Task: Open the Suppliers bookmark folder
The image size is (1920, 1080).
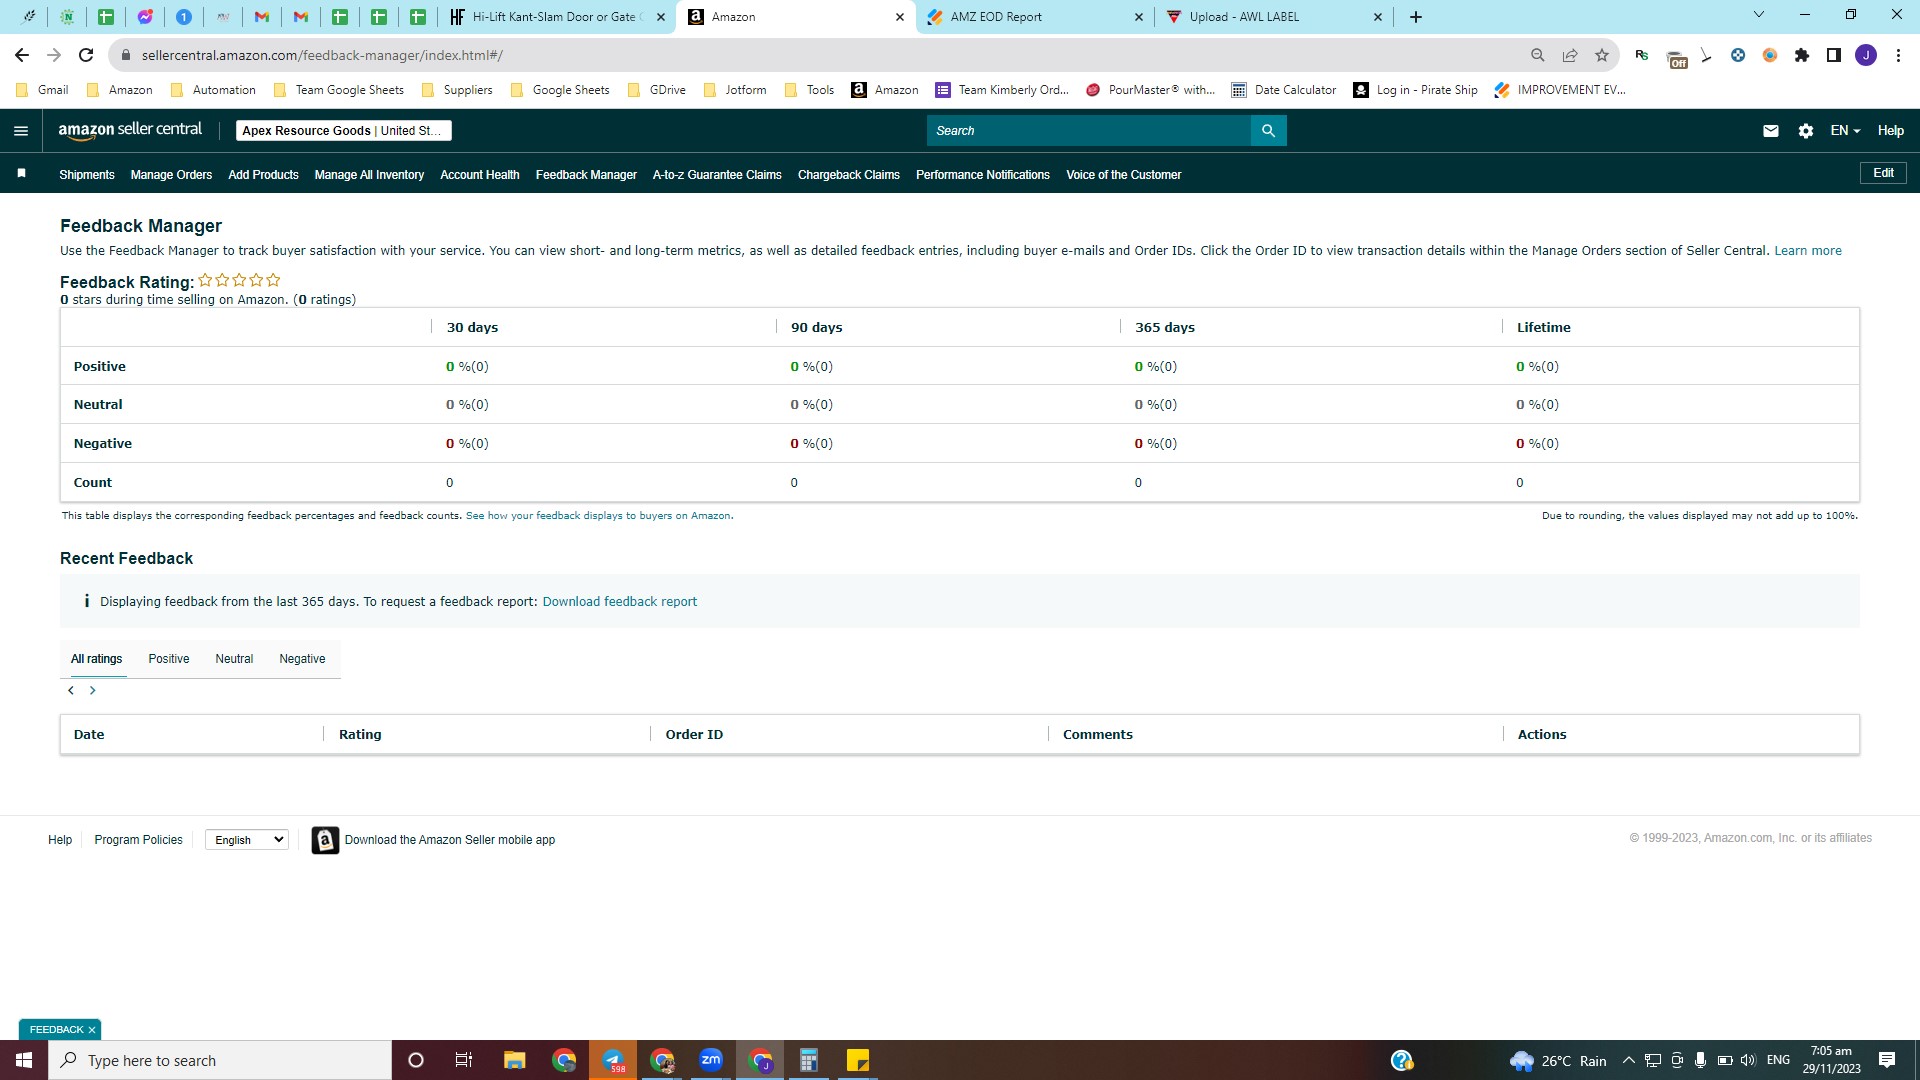Action: [x=457, y=90]
